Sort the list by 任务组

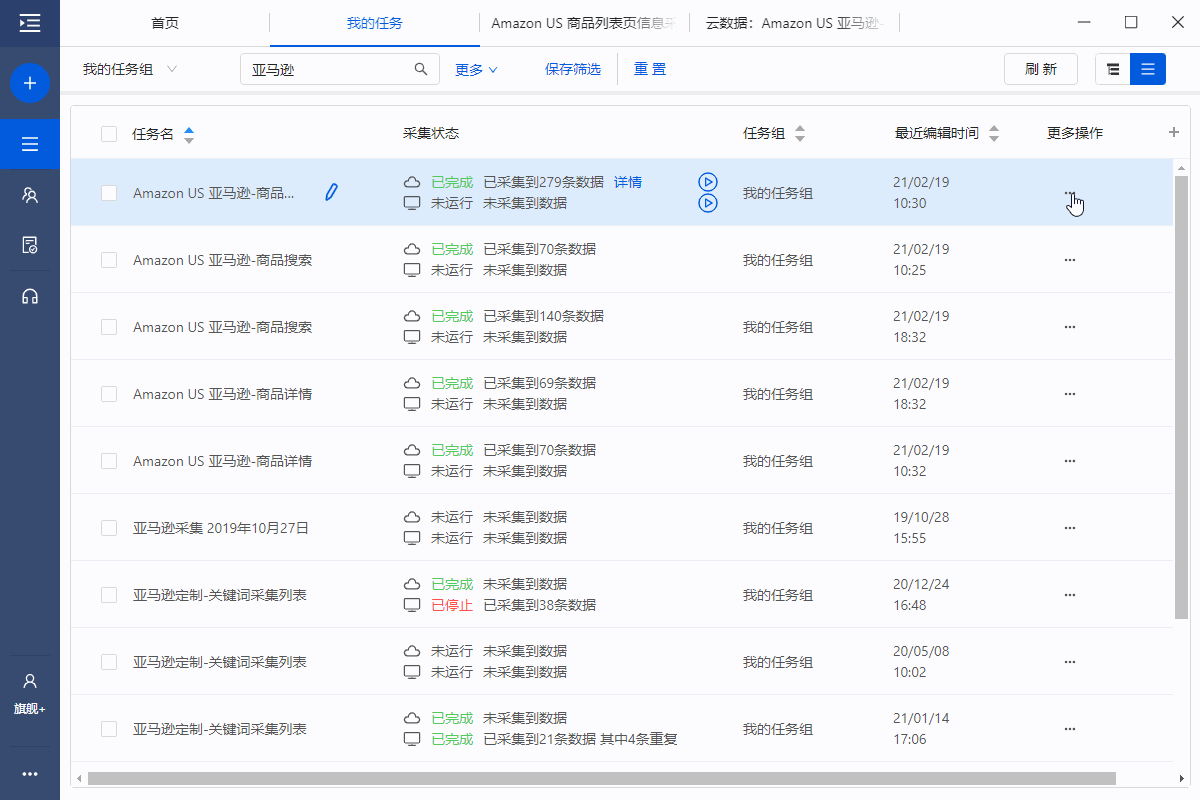[799, 134]
